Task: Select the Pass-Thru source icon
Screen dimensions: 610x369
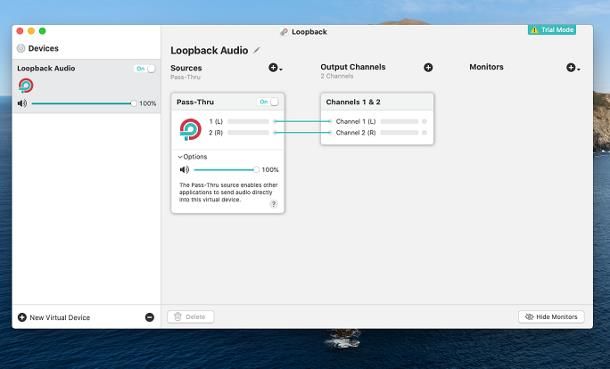Action: tap(191, 129)
